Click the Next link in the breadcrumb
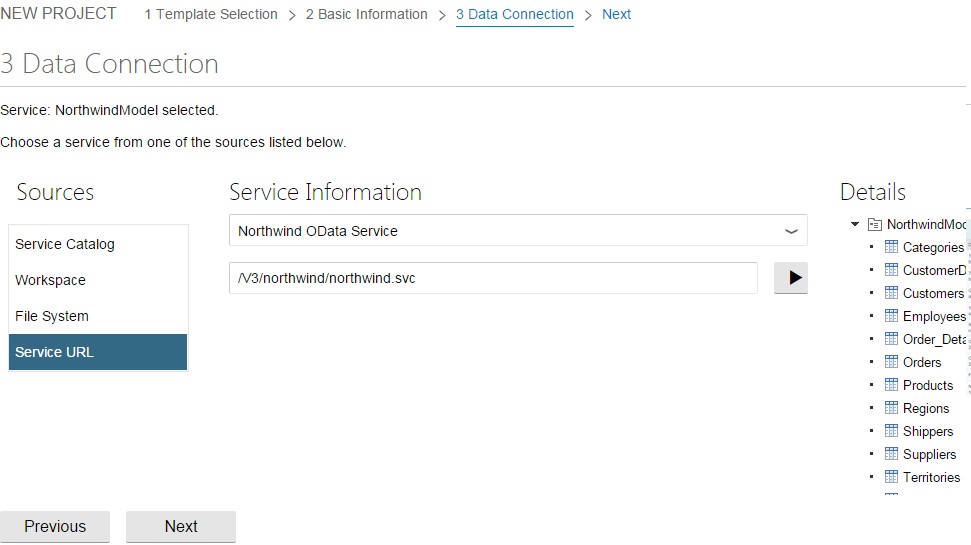Viewport: 971px width, 545px height. tap(616, 14)
